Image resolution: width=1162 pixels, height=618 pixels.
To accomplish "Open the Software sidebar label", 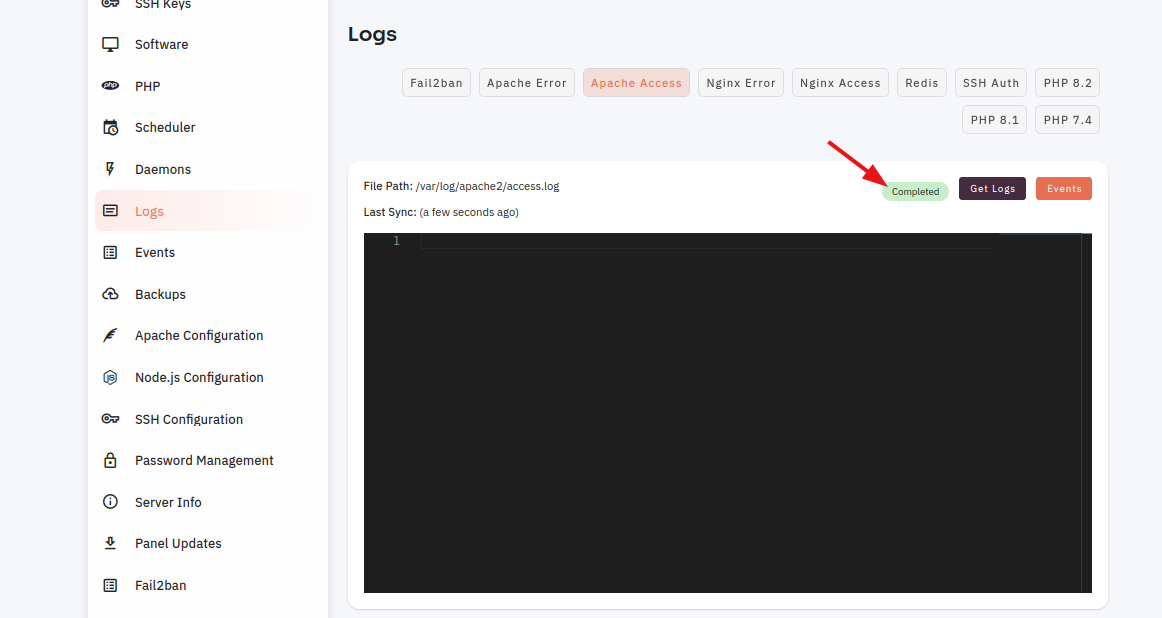I will point(162,44).
